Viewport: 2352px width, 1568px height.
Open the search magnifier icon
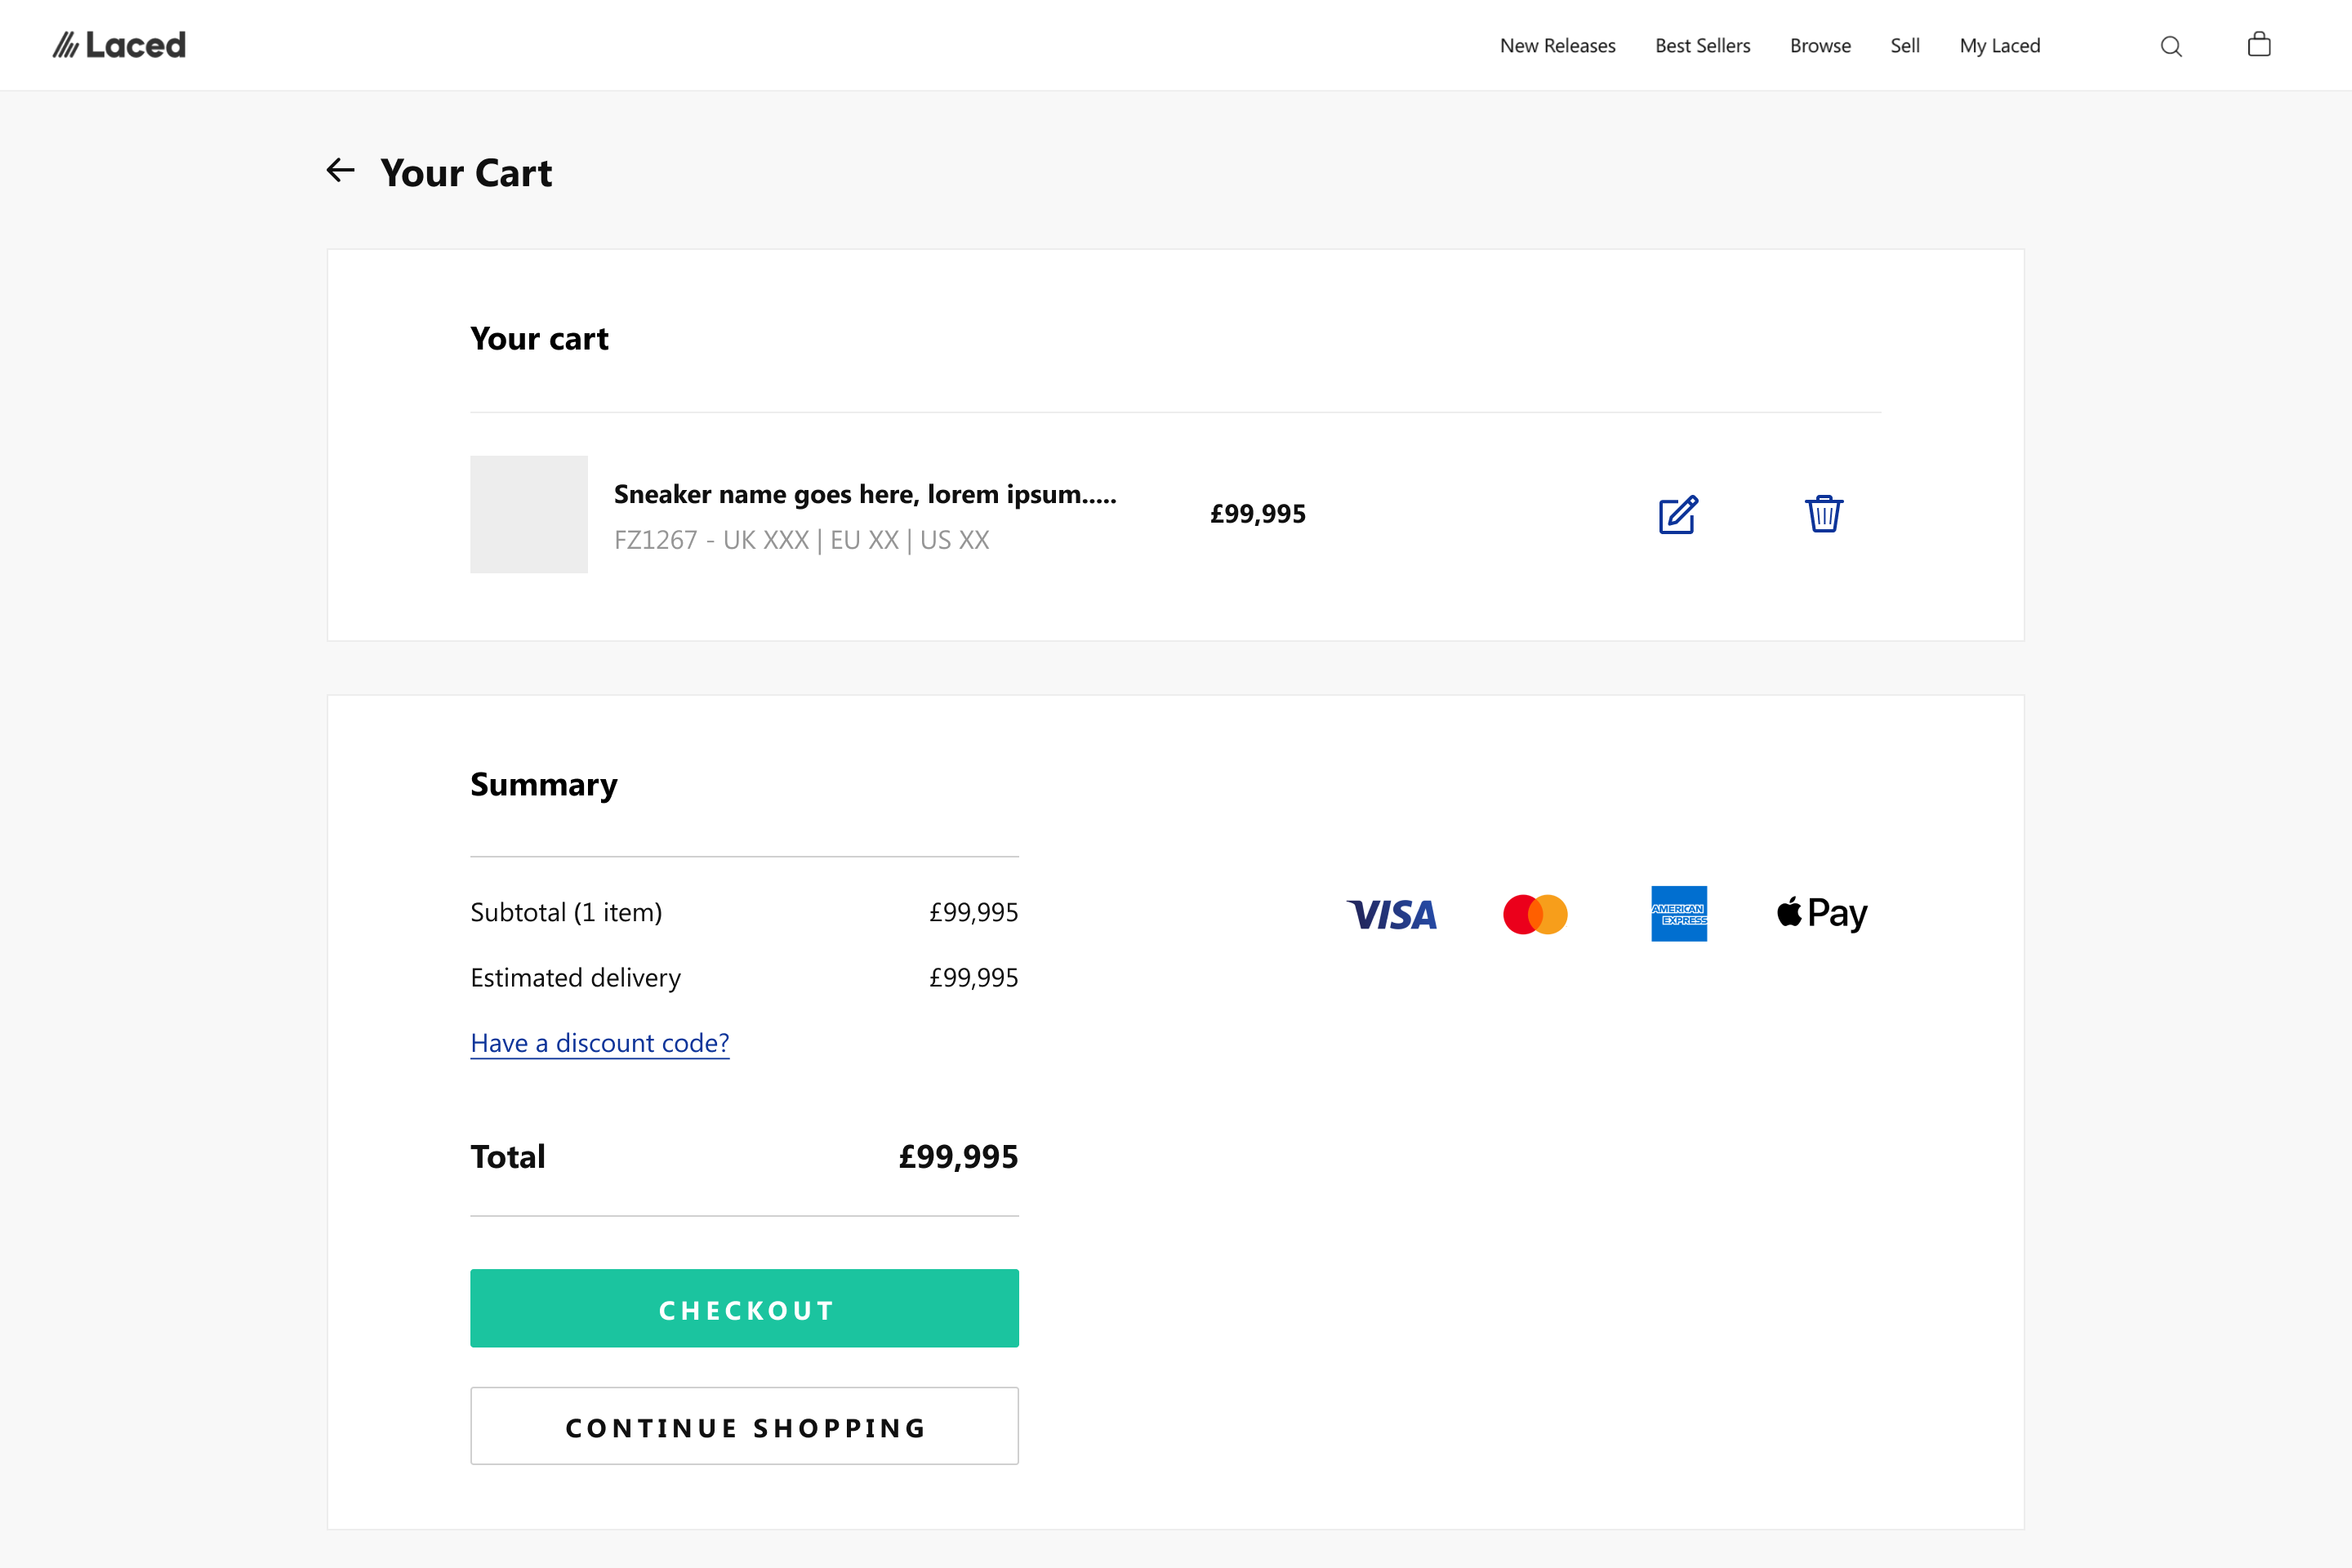(2171, 46)
